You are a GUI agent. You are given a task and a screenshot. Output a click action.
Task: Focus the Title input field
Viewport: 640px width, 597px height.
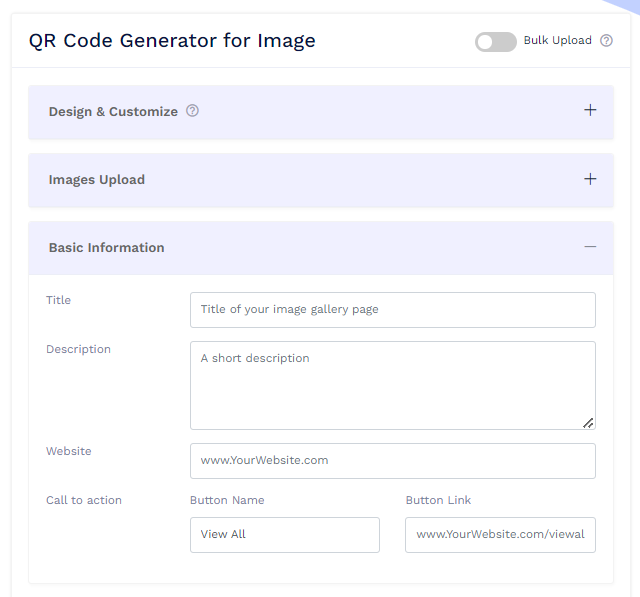tap(392, 310)
